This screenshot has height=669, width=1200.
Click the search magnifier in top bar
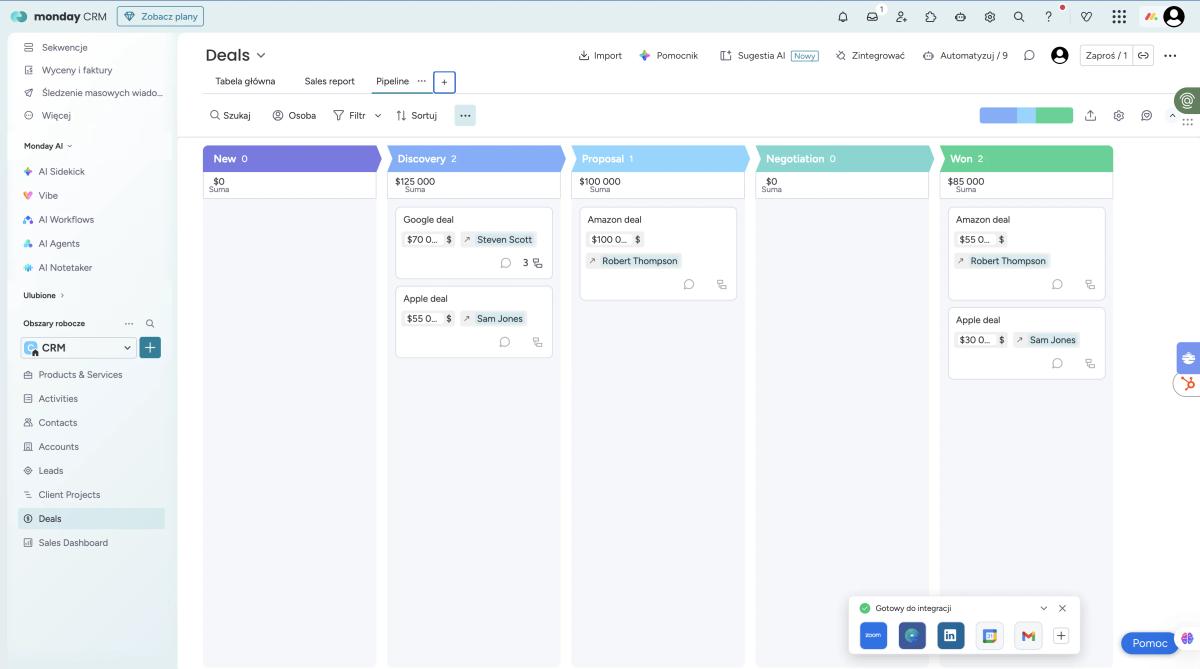coord(1019,16)
